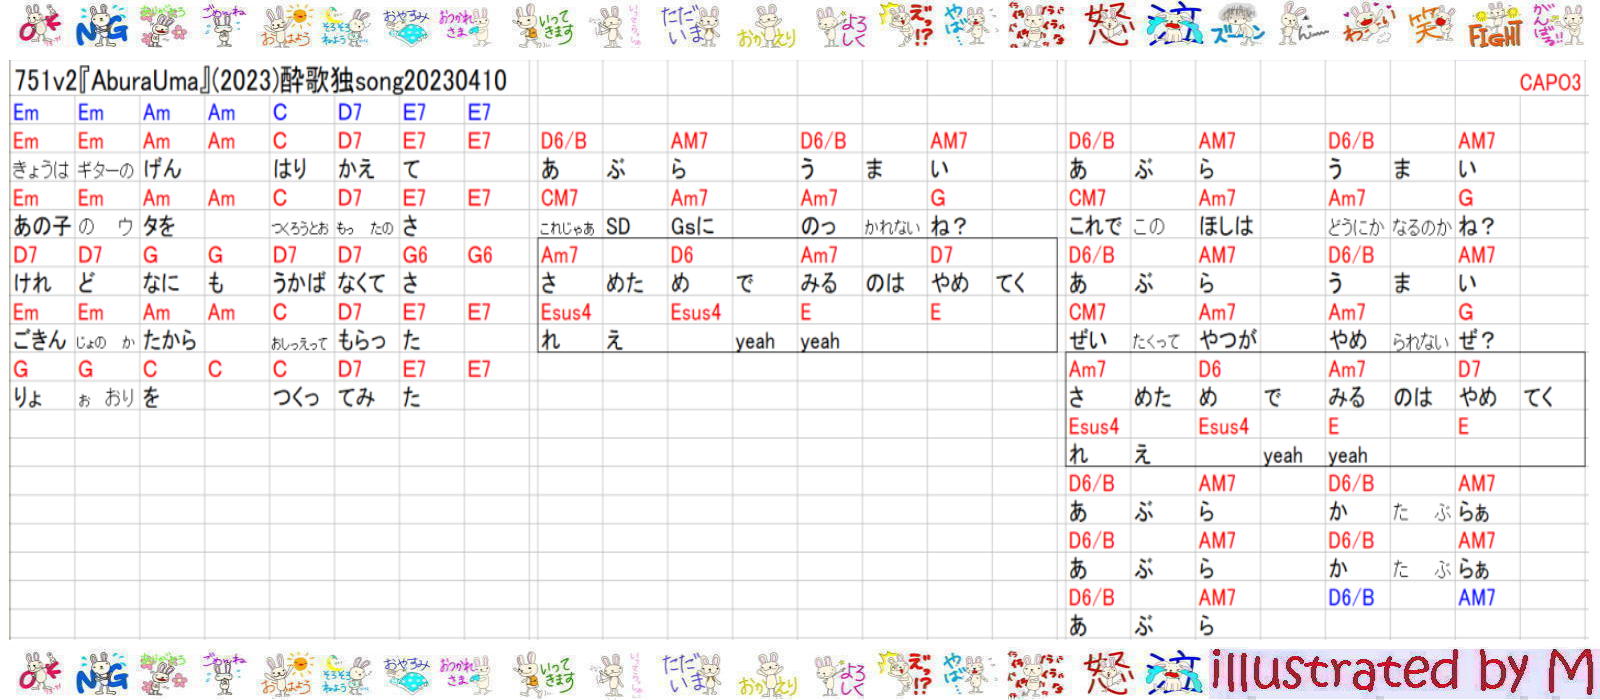Select the blue D6/B chord cell
This screenshot has height=700, width=1600.
1350,598
